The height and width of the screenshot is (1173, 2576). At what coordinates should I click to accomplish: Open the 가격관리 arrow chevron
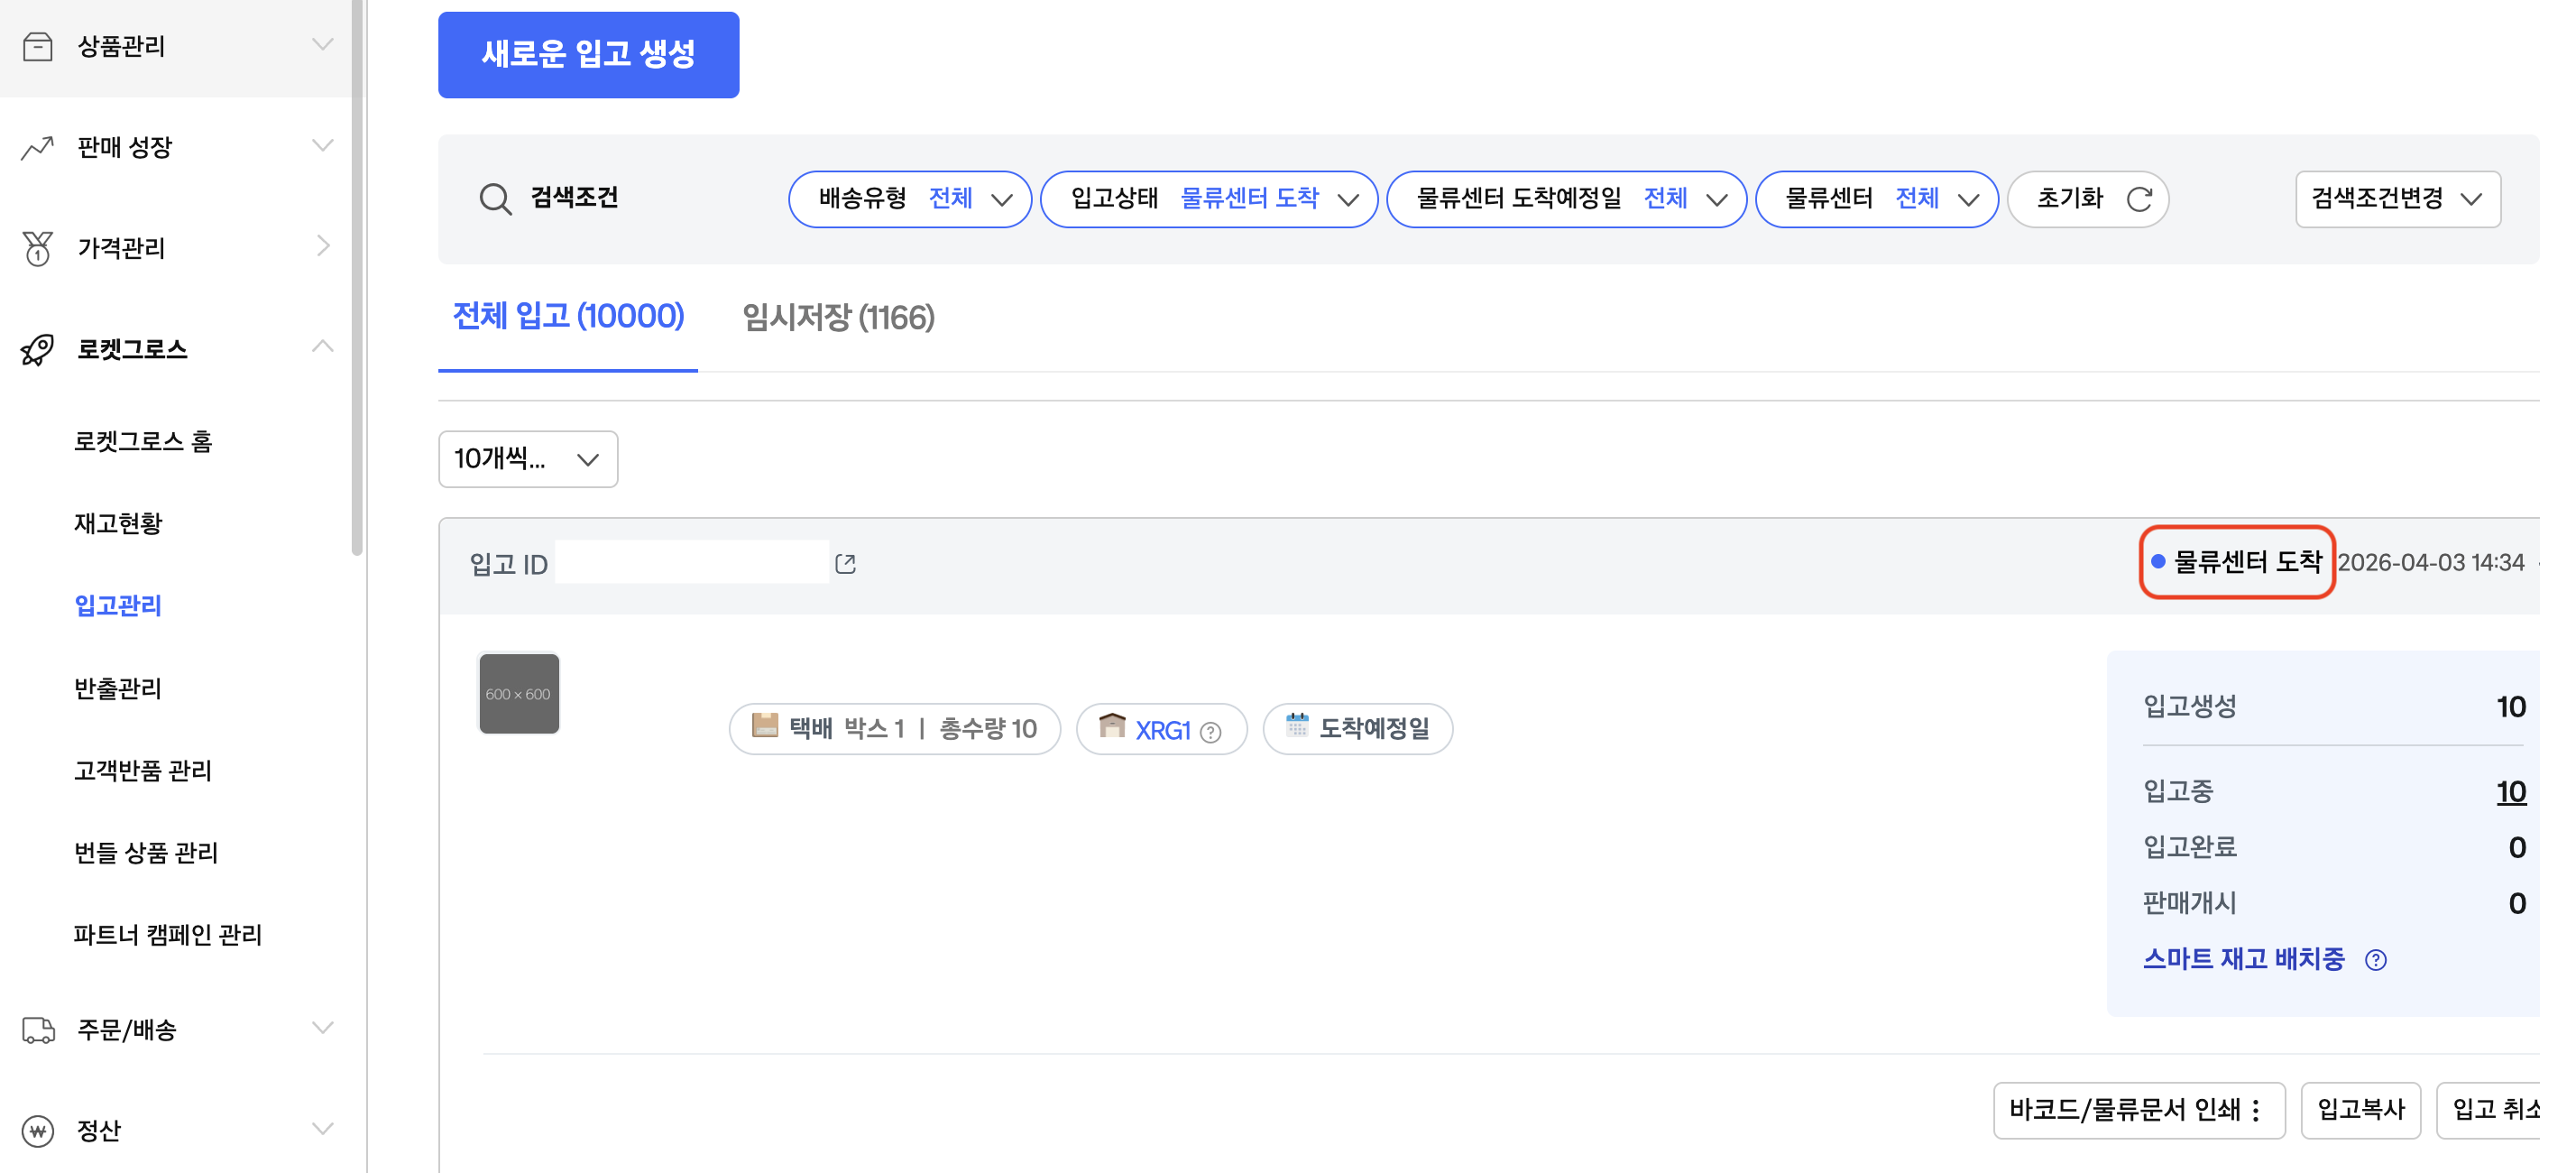322,246
